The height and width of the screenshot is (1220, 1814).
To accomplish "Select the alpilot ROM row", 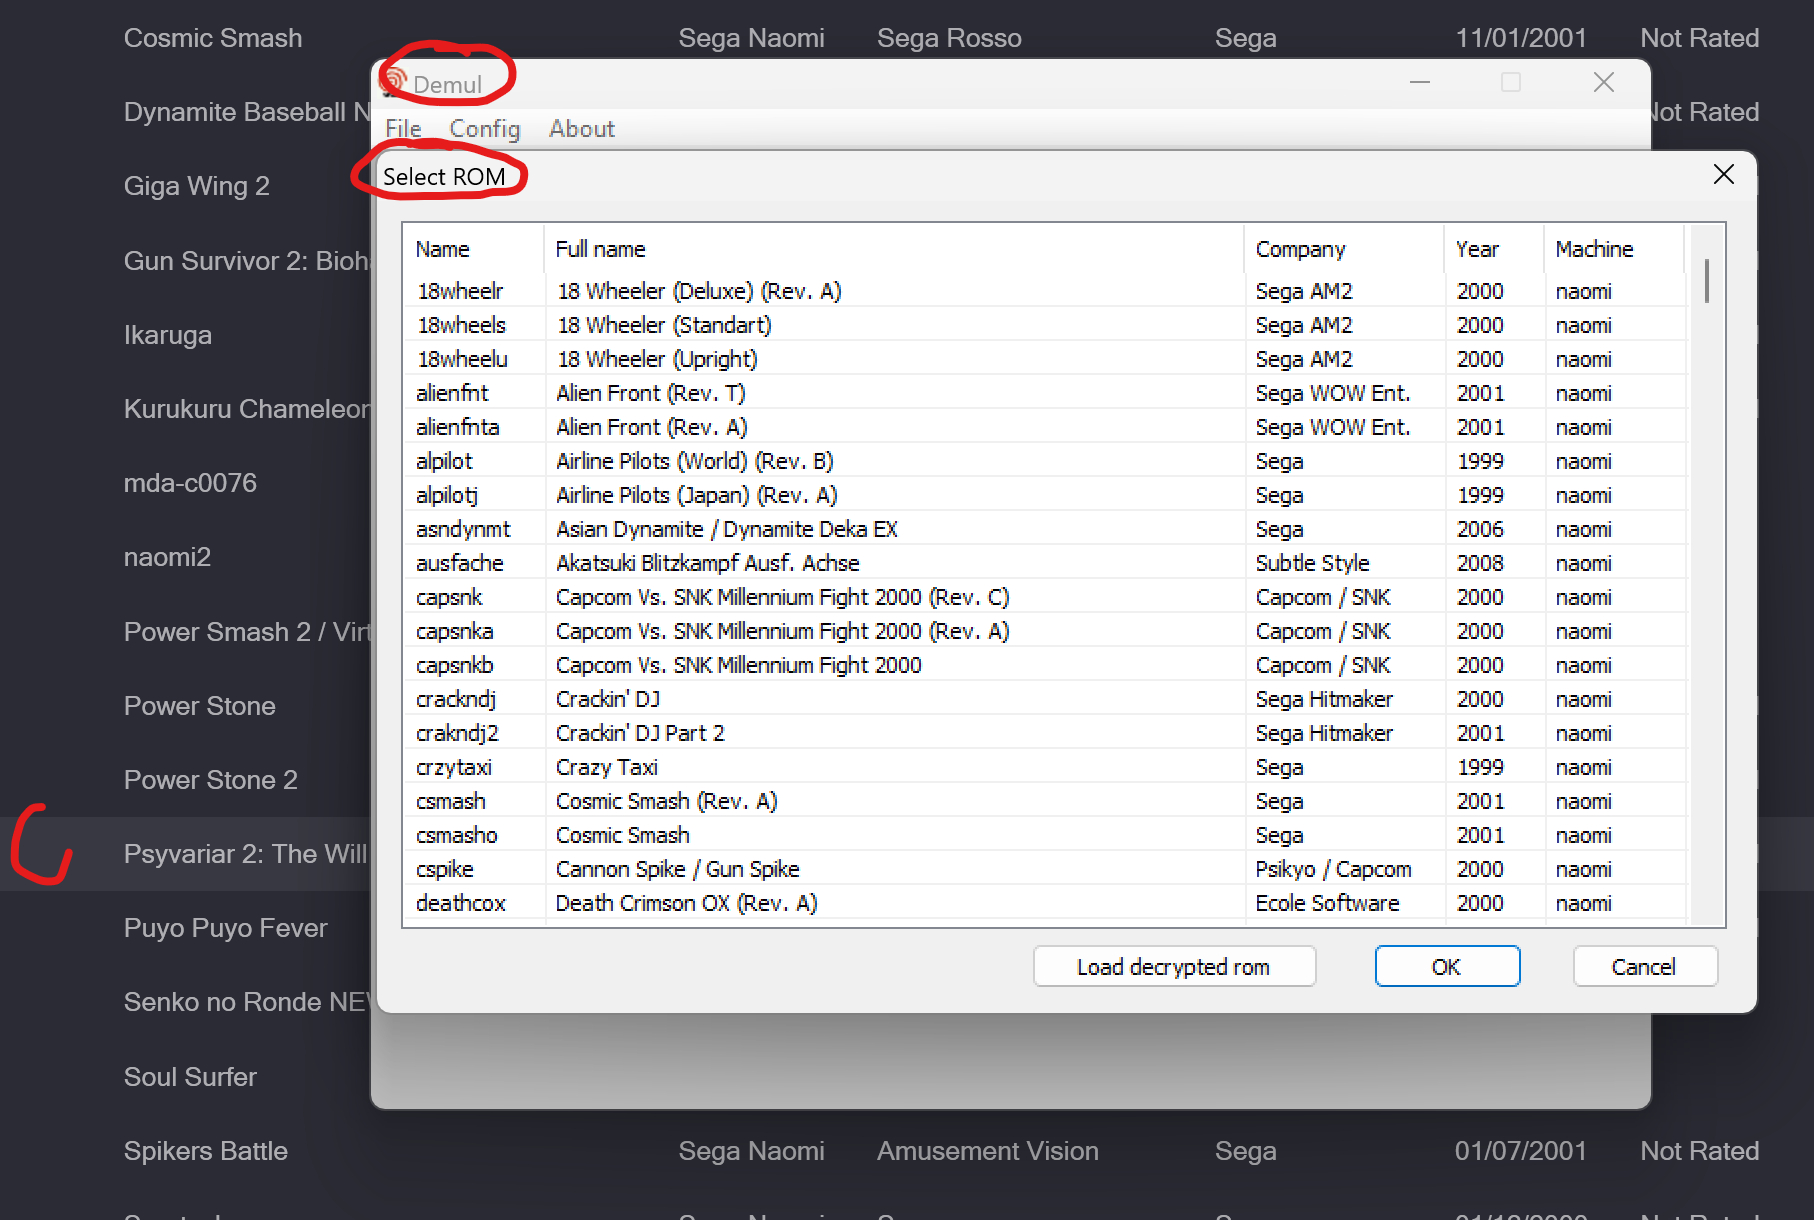I will (1045, 461).
